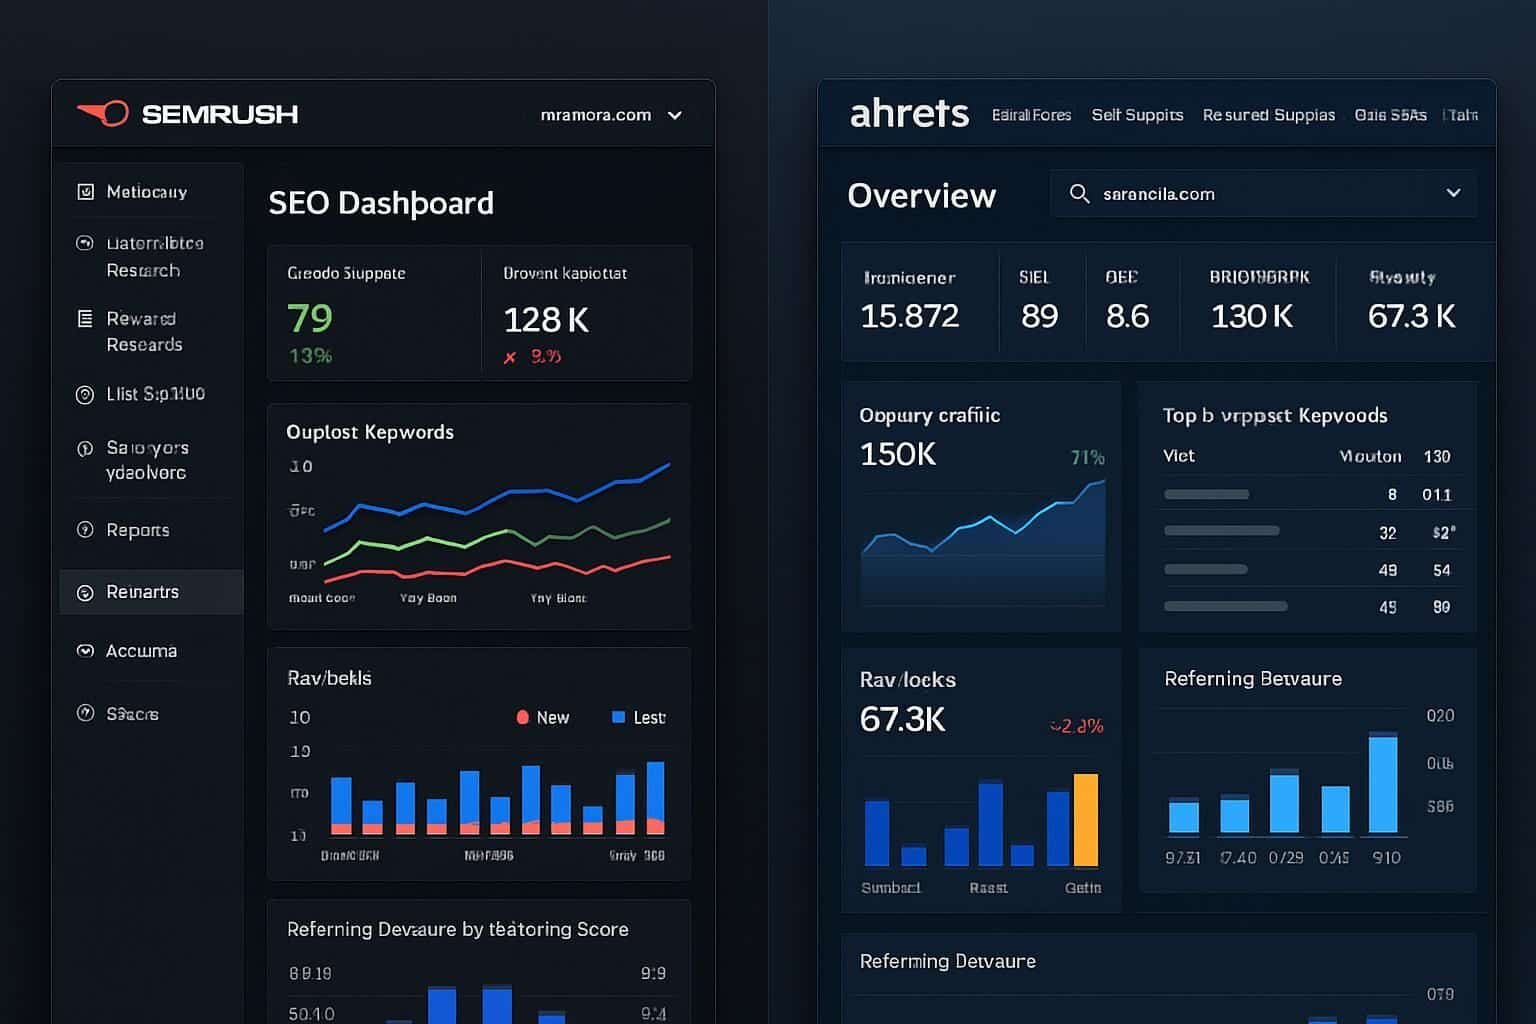
Task: Click the Reward Researds list icon
Action: tap(85, 319)
